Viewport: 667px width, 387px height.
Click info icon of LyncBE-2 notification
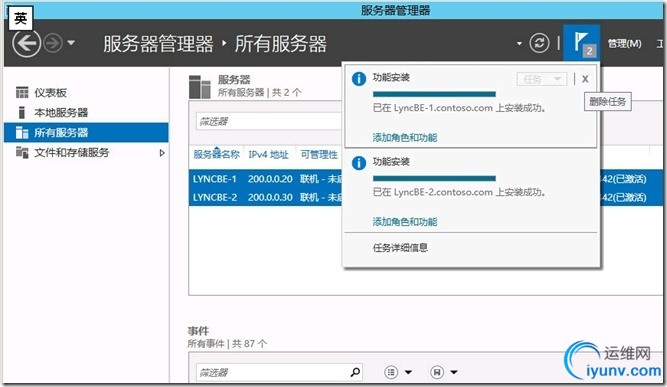coord(359,163)
